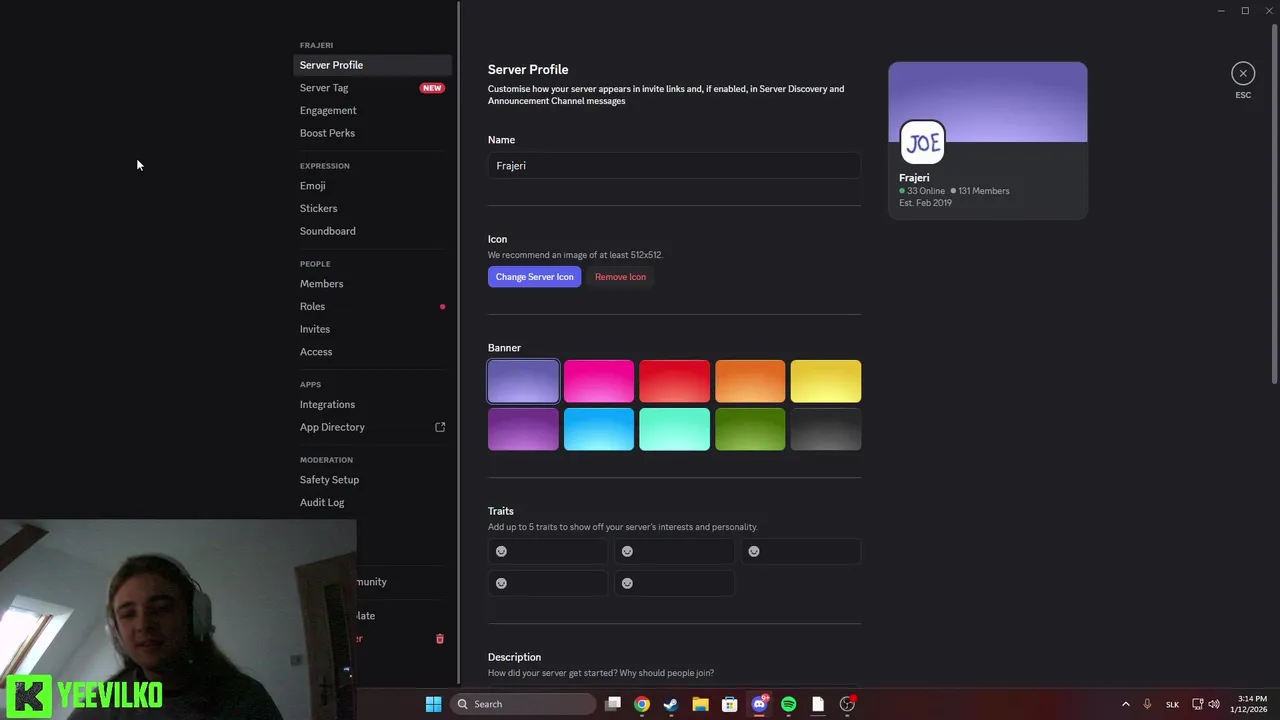Select the sky blue banner color
Image resolution: width=1280 pixels, height=720 pixels.
[599, 429]
